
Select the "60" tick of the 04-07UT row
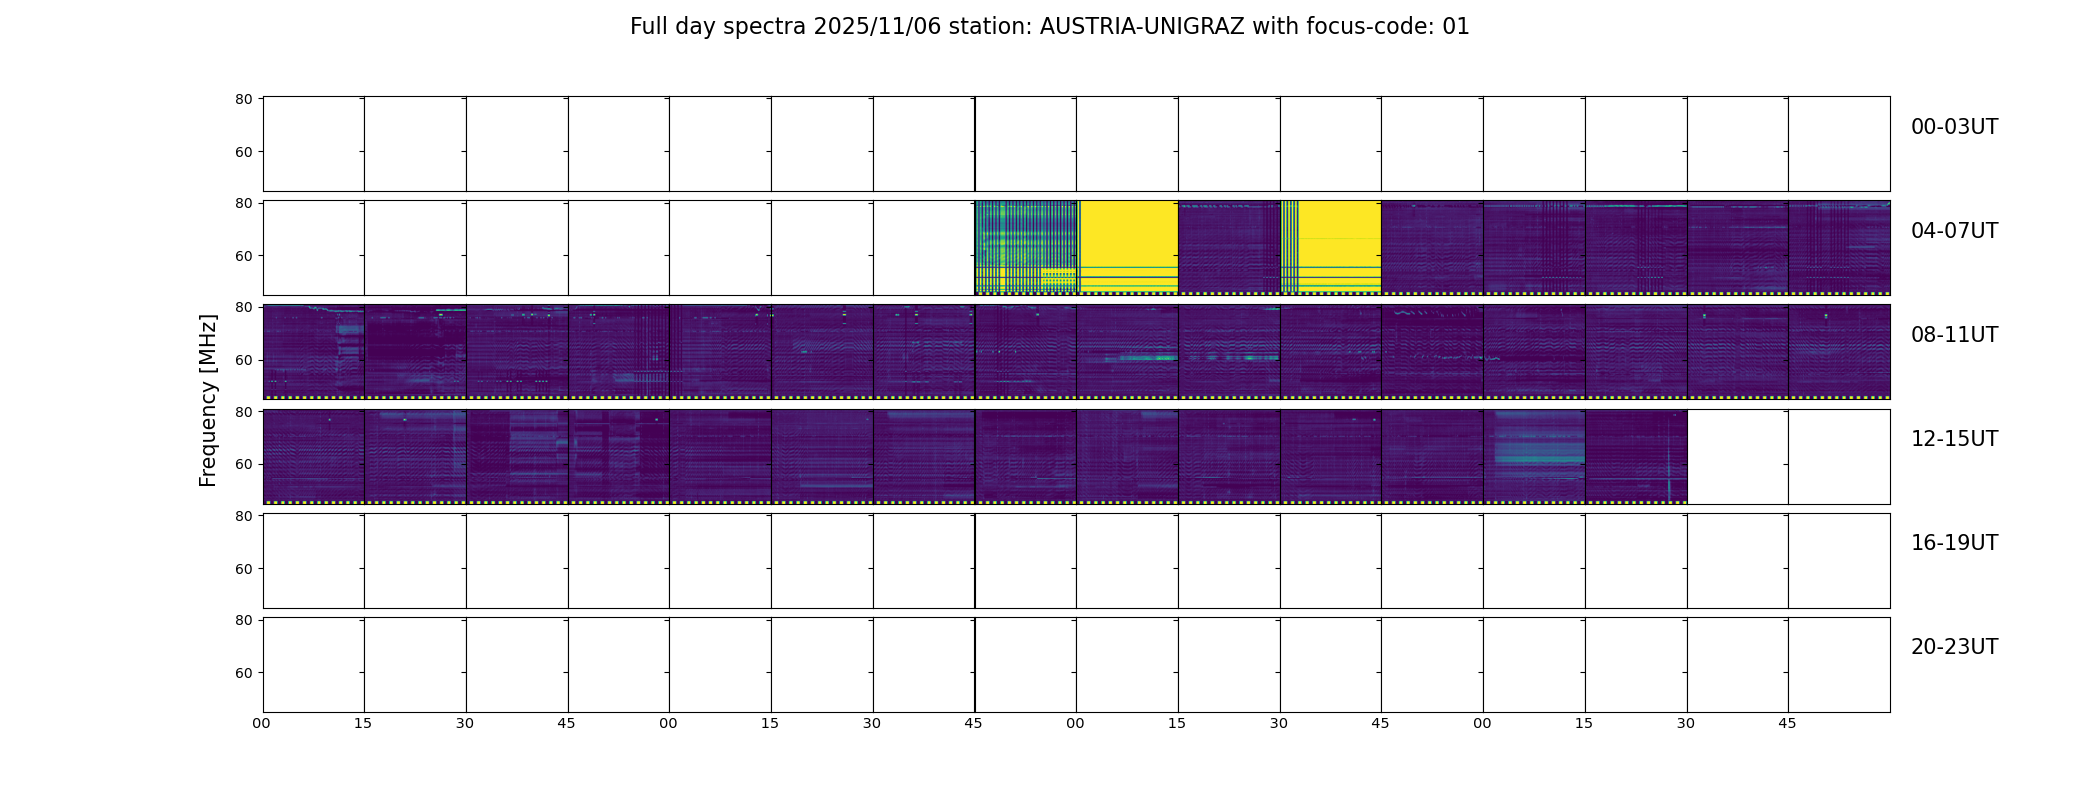click(x=243, y=256)
